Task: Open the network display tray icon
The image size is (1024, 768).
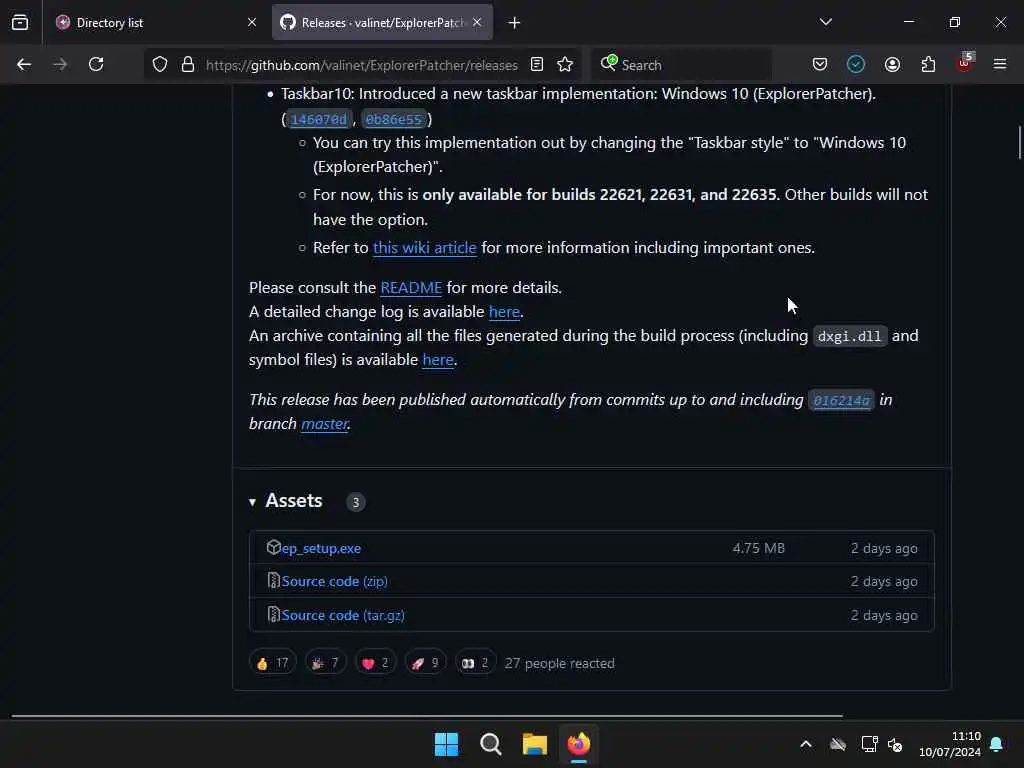Action: pyautogui.click(x=869, y=744)
